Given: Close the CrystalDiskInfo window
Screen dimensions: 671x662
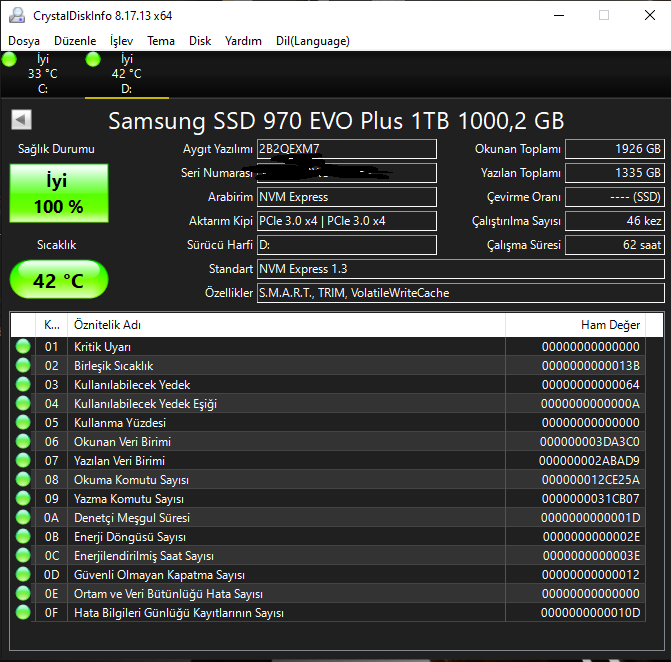Looking at the screenshot, I should pos(650,15).
